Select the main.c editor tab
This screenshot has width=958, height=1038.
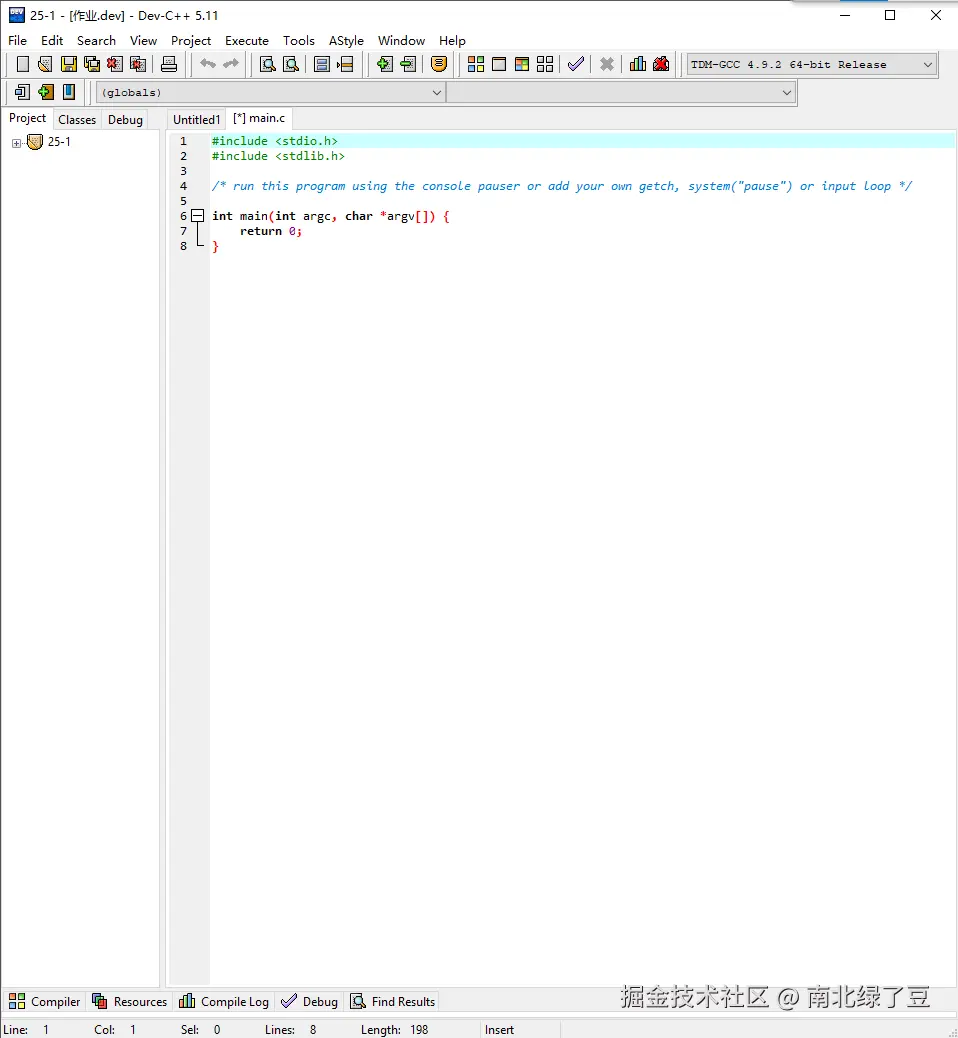(259, 118)
